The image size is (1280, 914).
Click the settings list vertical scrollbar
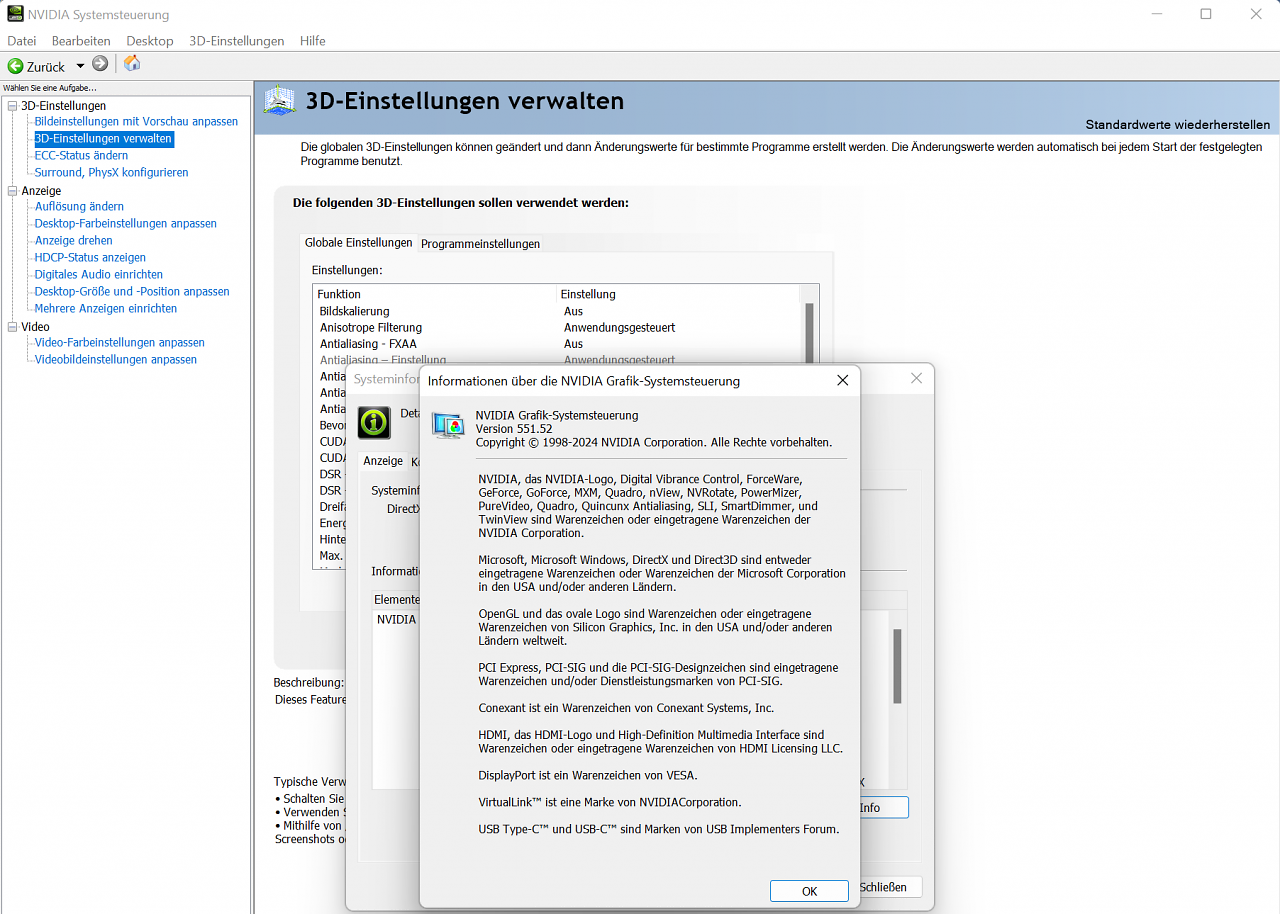point(810,335)
